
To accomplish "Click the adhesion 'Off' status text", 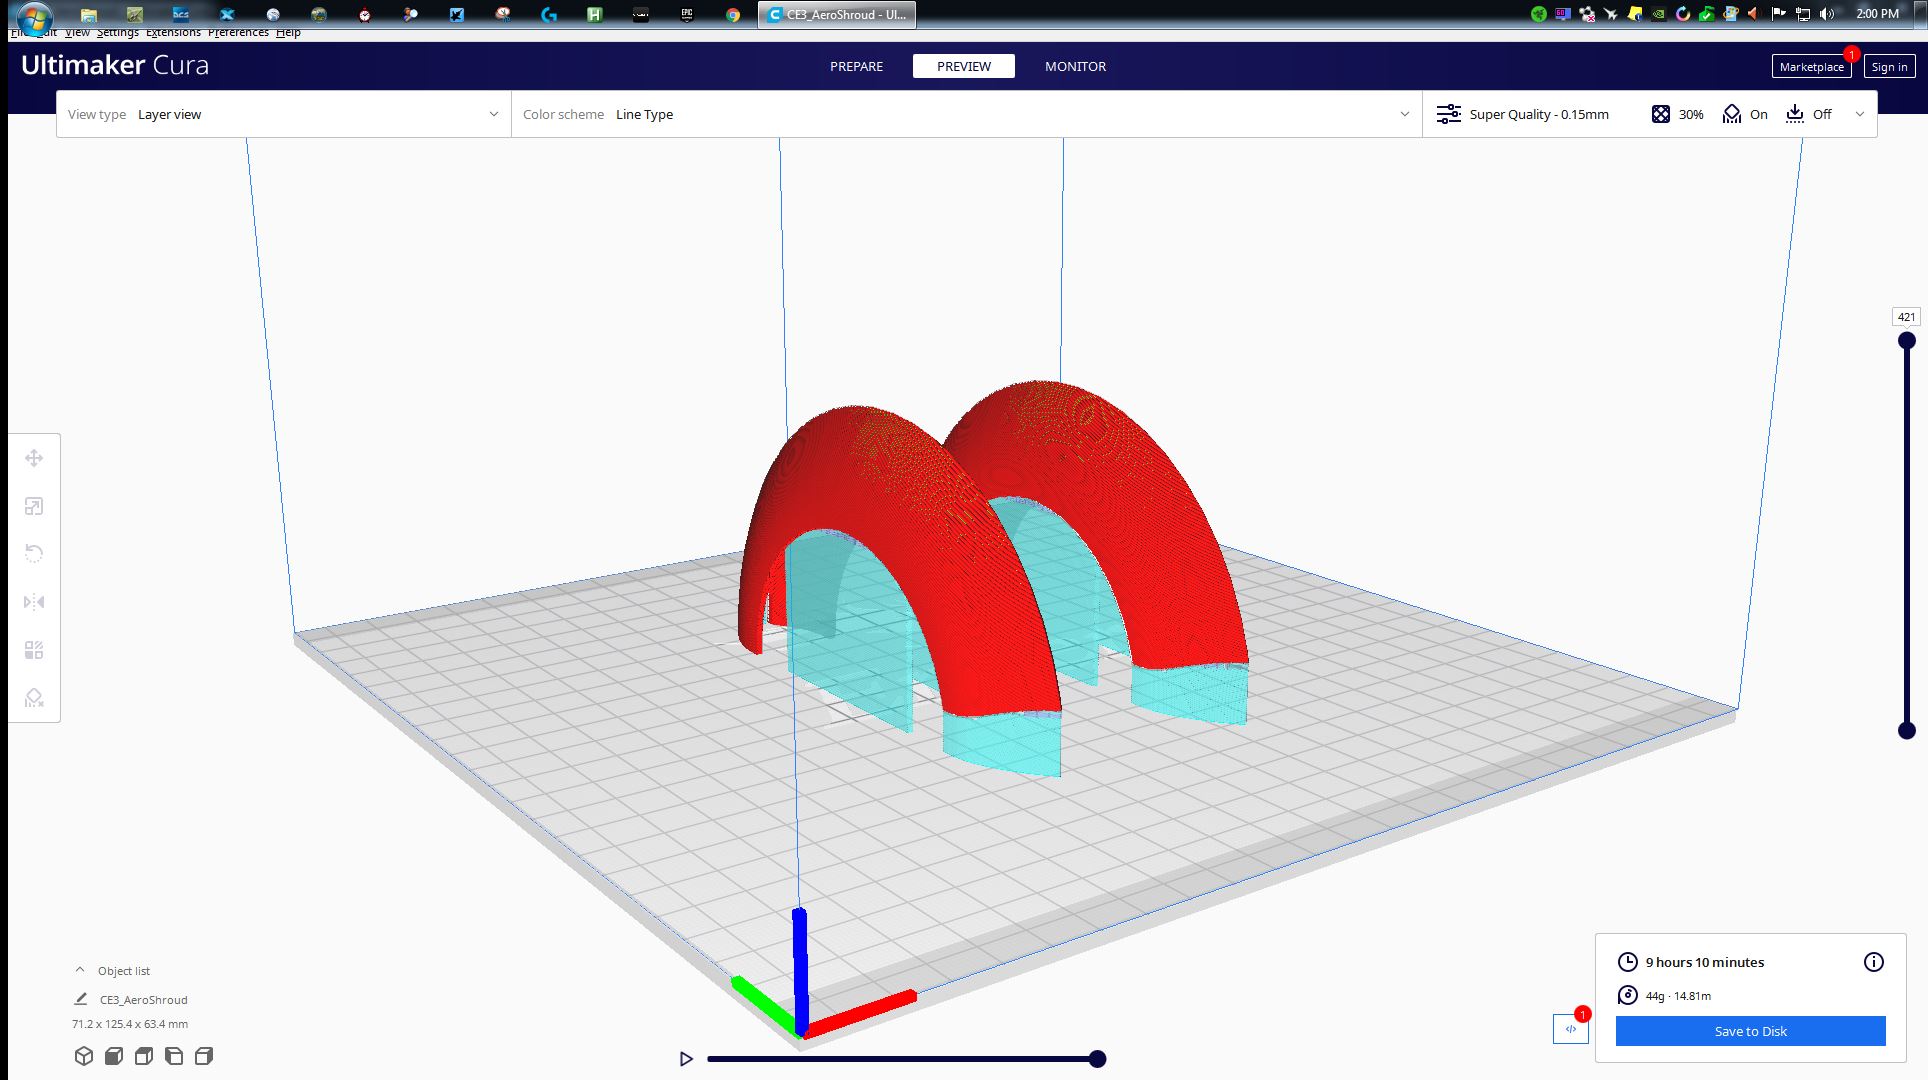I will click(1822, 114).
